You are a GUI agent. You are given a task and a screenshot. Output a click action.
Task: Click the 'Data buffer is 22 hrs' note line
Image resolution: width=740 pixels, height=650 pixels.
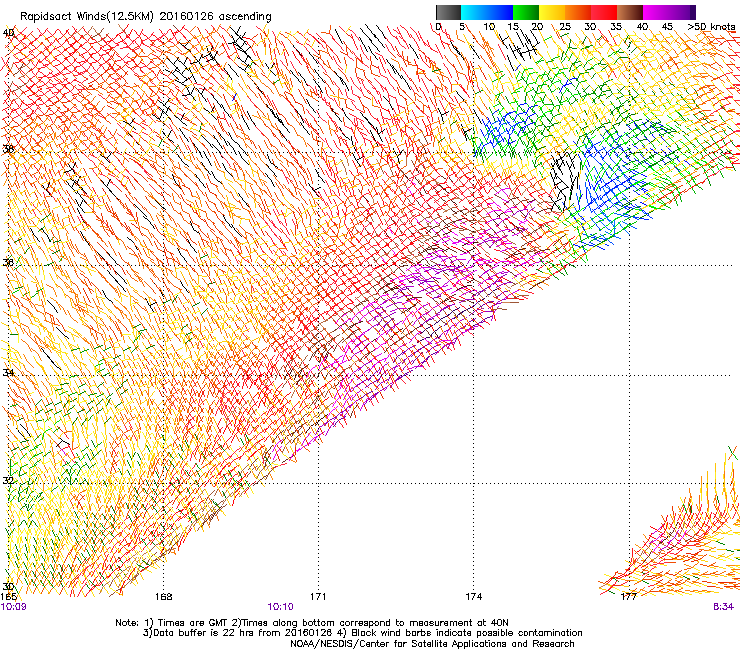362,633
